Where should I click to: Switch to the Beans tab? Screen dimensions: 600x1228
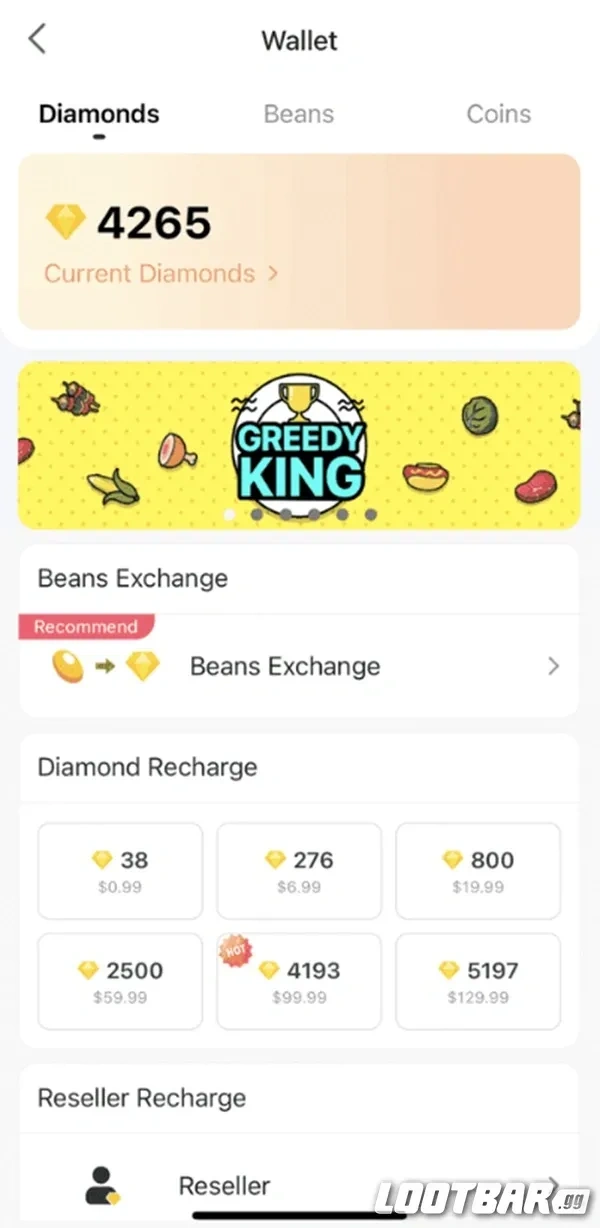[x=298, y=114]
